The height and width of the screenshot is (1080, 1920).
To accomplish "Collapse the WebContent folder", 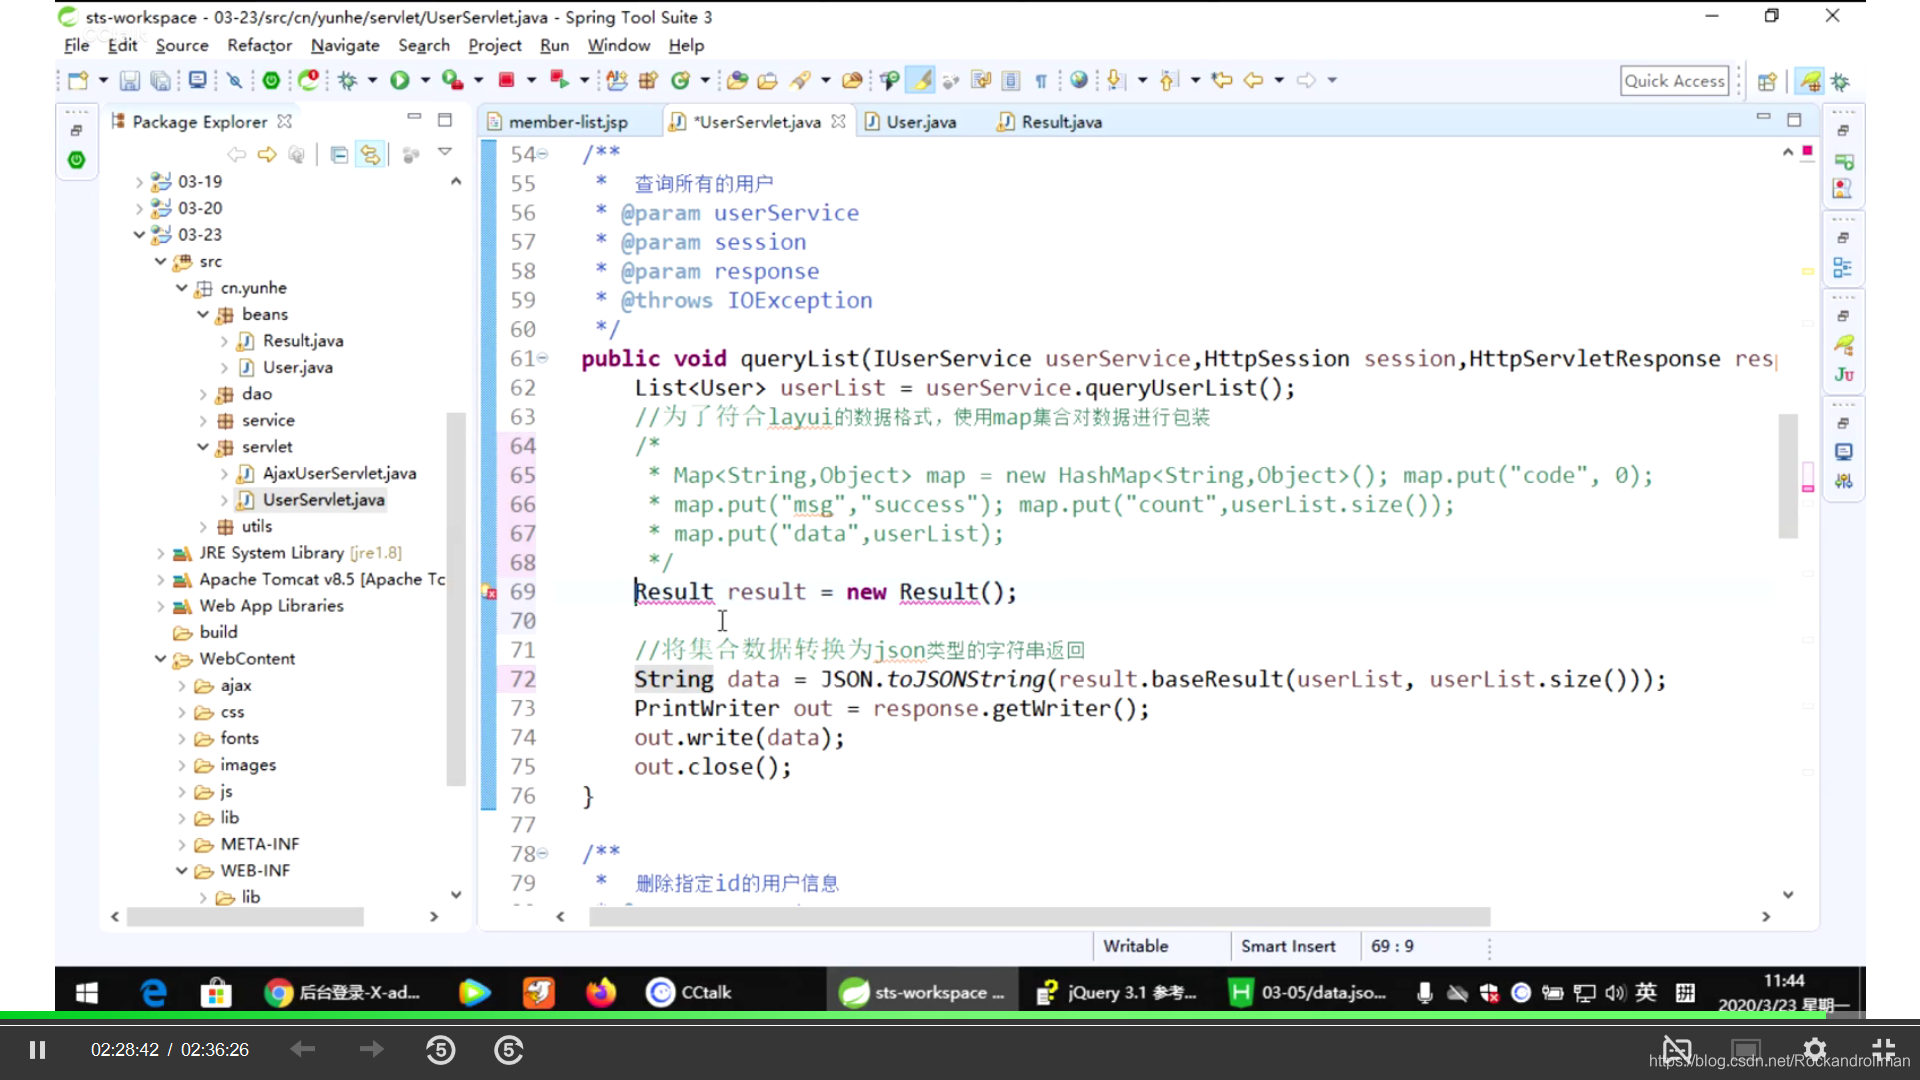I will click(x=160, y=659).
